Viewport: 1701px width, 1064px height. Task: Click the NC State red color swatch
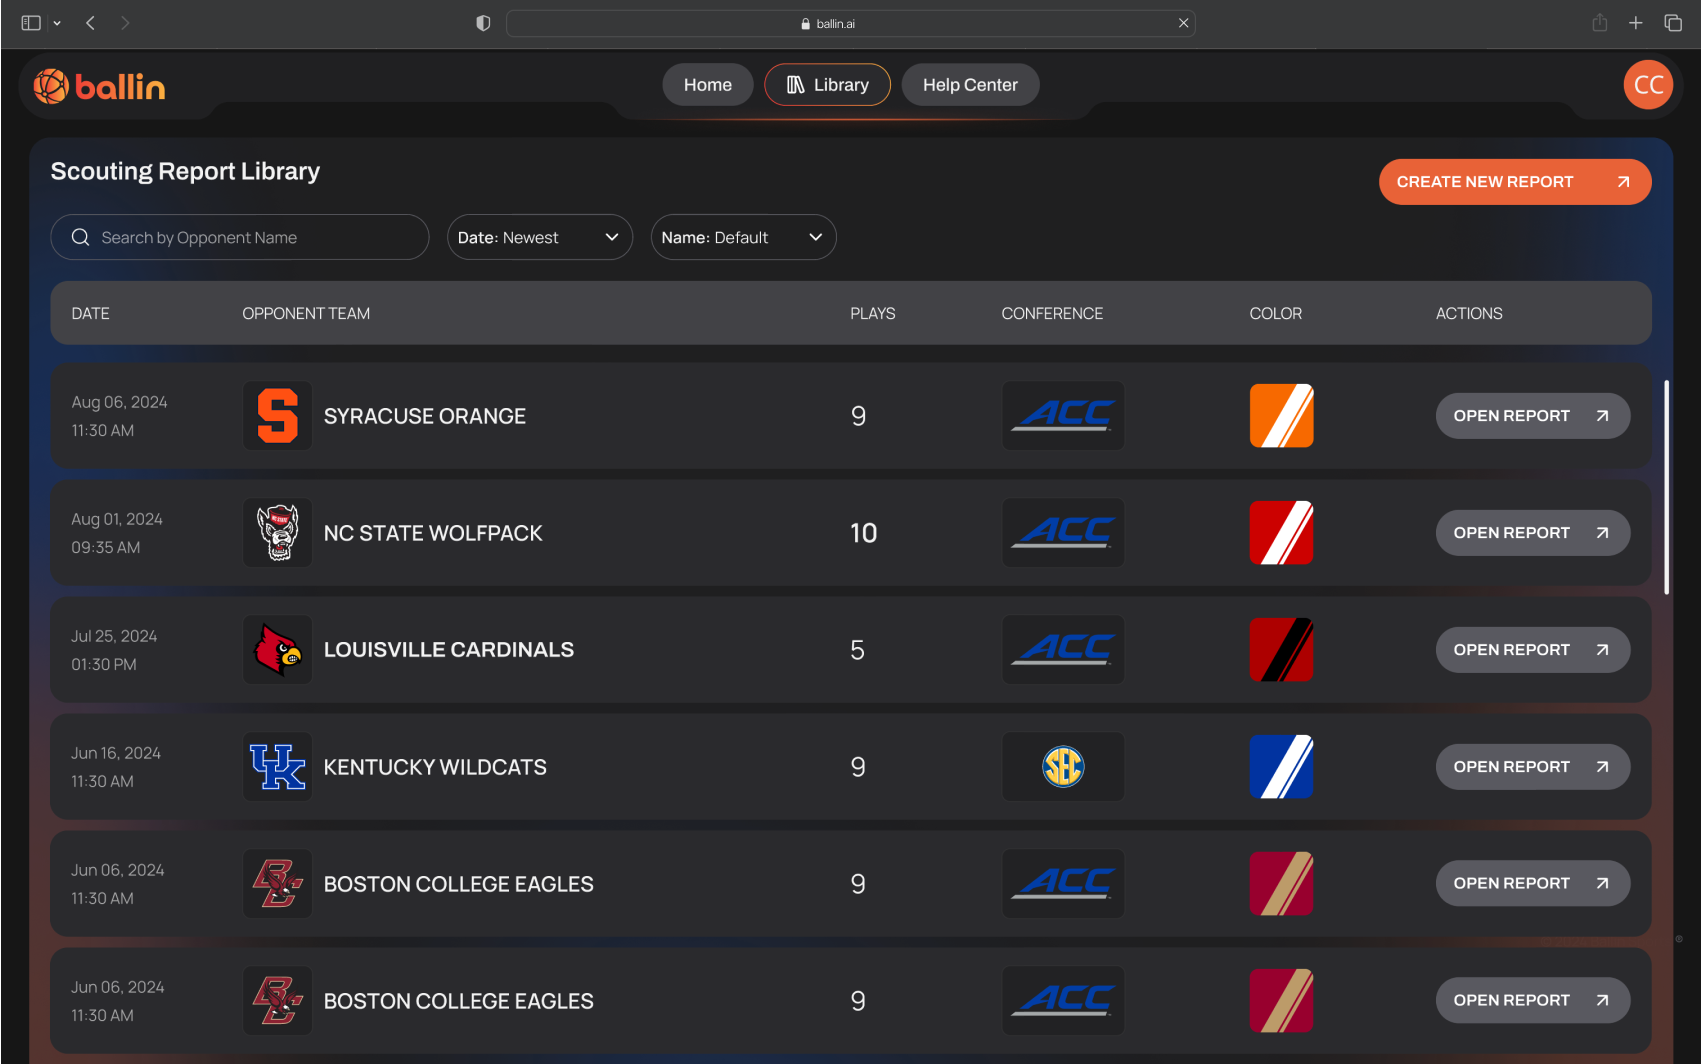(1281, 533)
